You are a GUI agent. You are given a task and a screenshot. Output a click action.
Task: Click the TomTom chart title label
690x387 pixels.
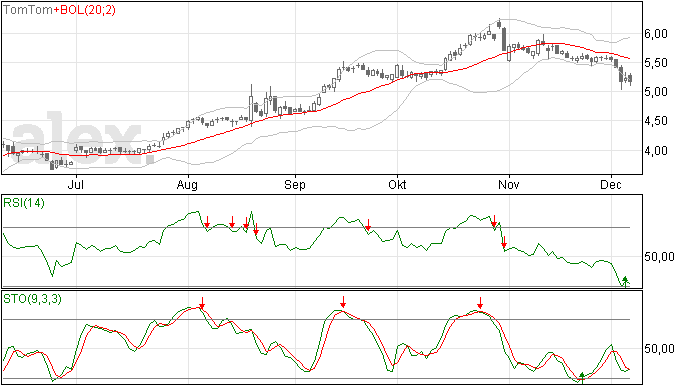(x=28, y=10)
